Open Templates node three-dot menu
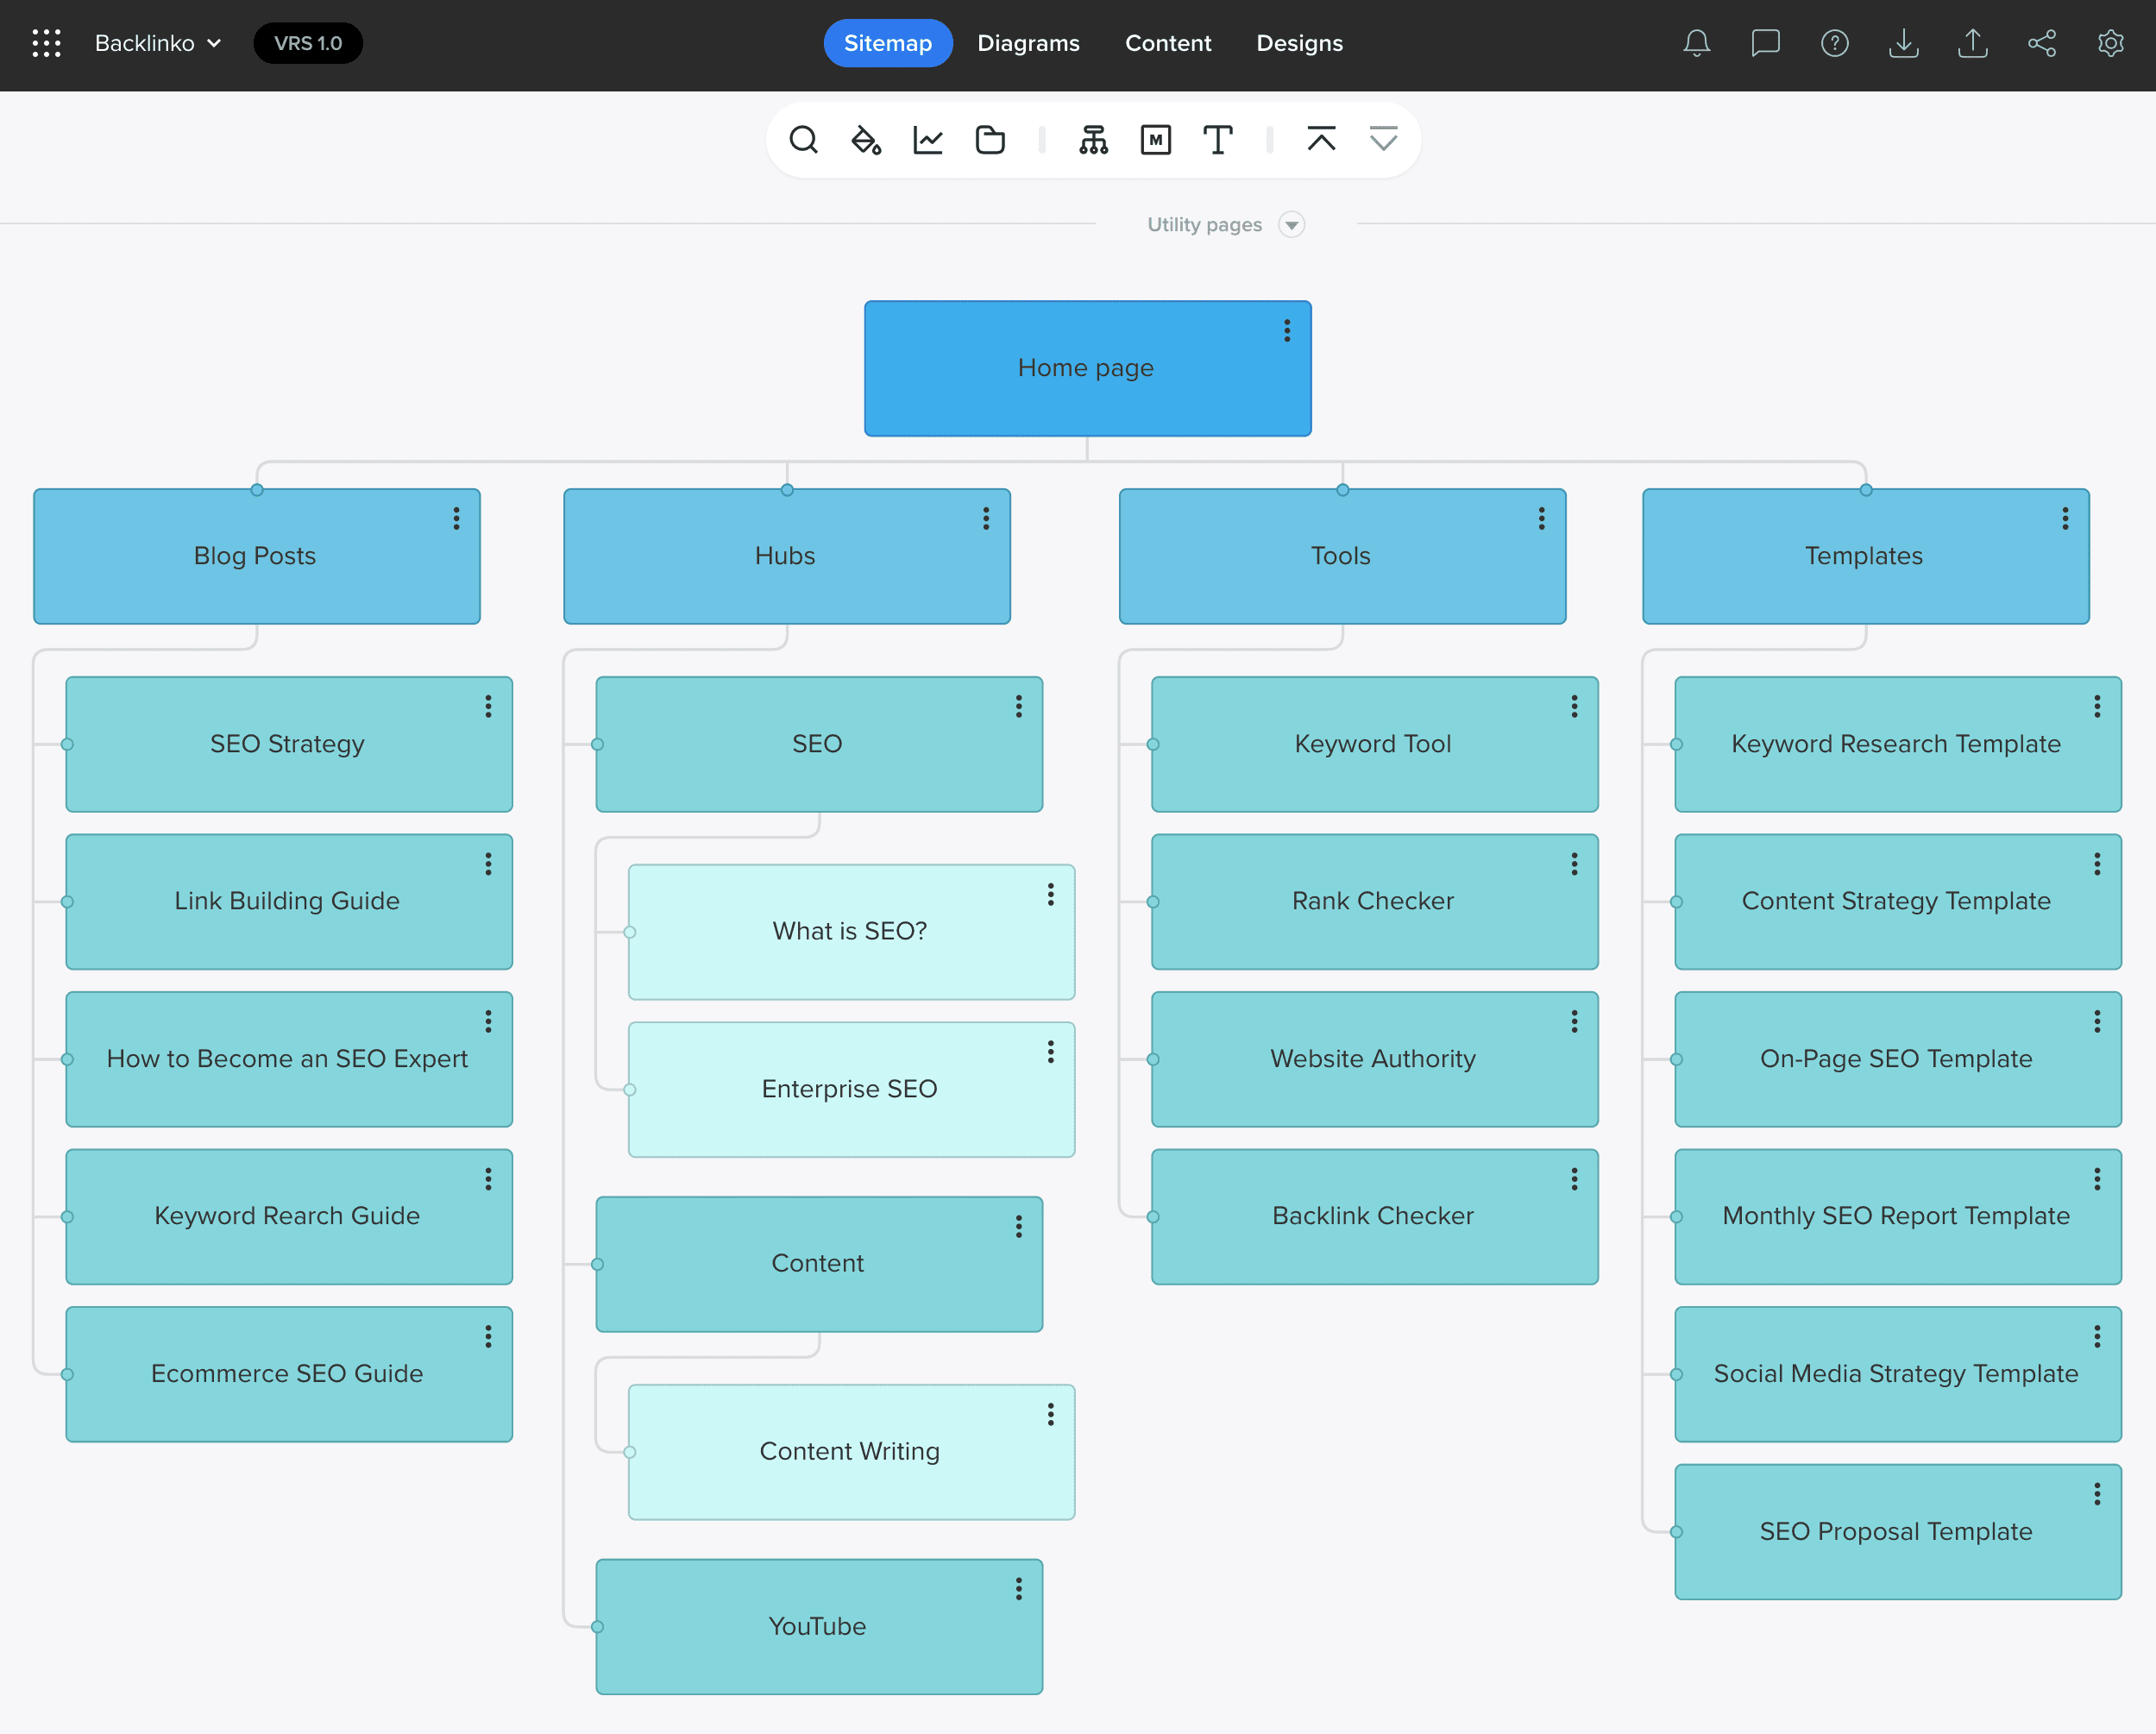Screen dimensions: 2156x1734 tap(2065, 518)
